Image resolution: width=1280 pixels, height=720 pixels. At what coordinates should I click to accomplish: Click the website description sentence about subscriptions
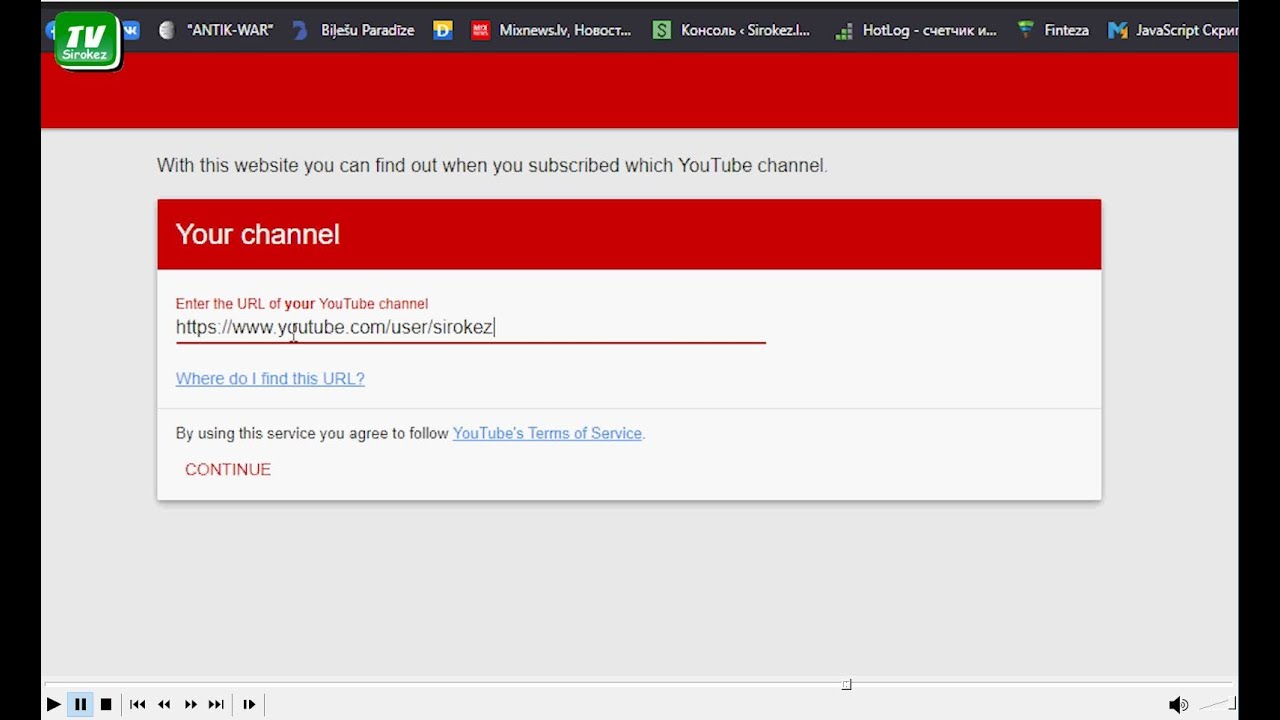click(492, 165)
